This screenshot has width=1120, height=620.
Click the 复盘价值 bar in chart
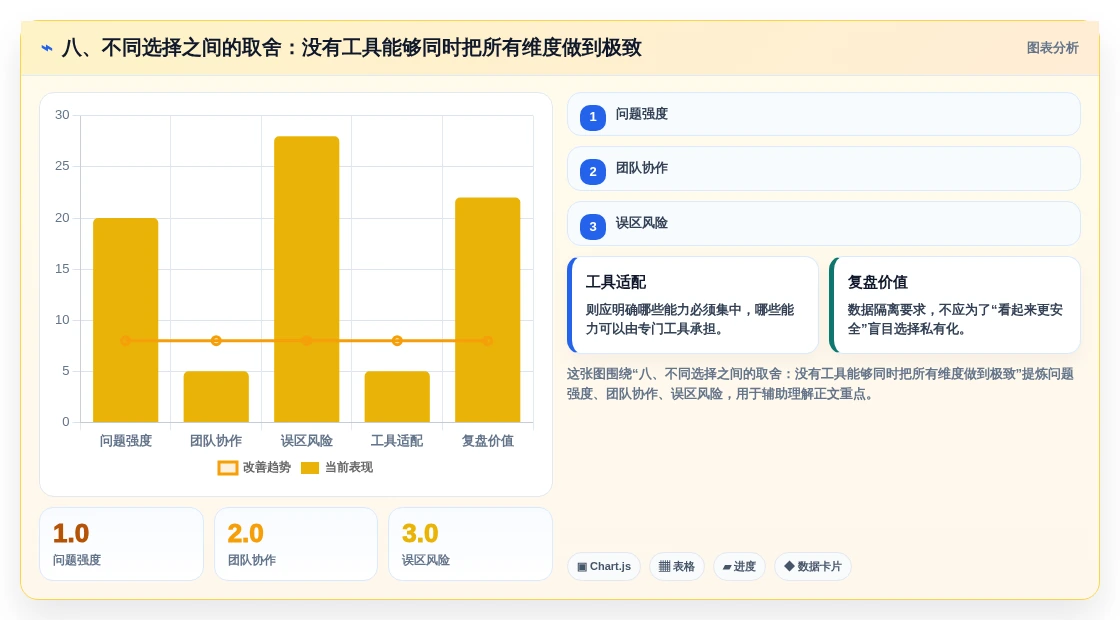pos(488,310)
